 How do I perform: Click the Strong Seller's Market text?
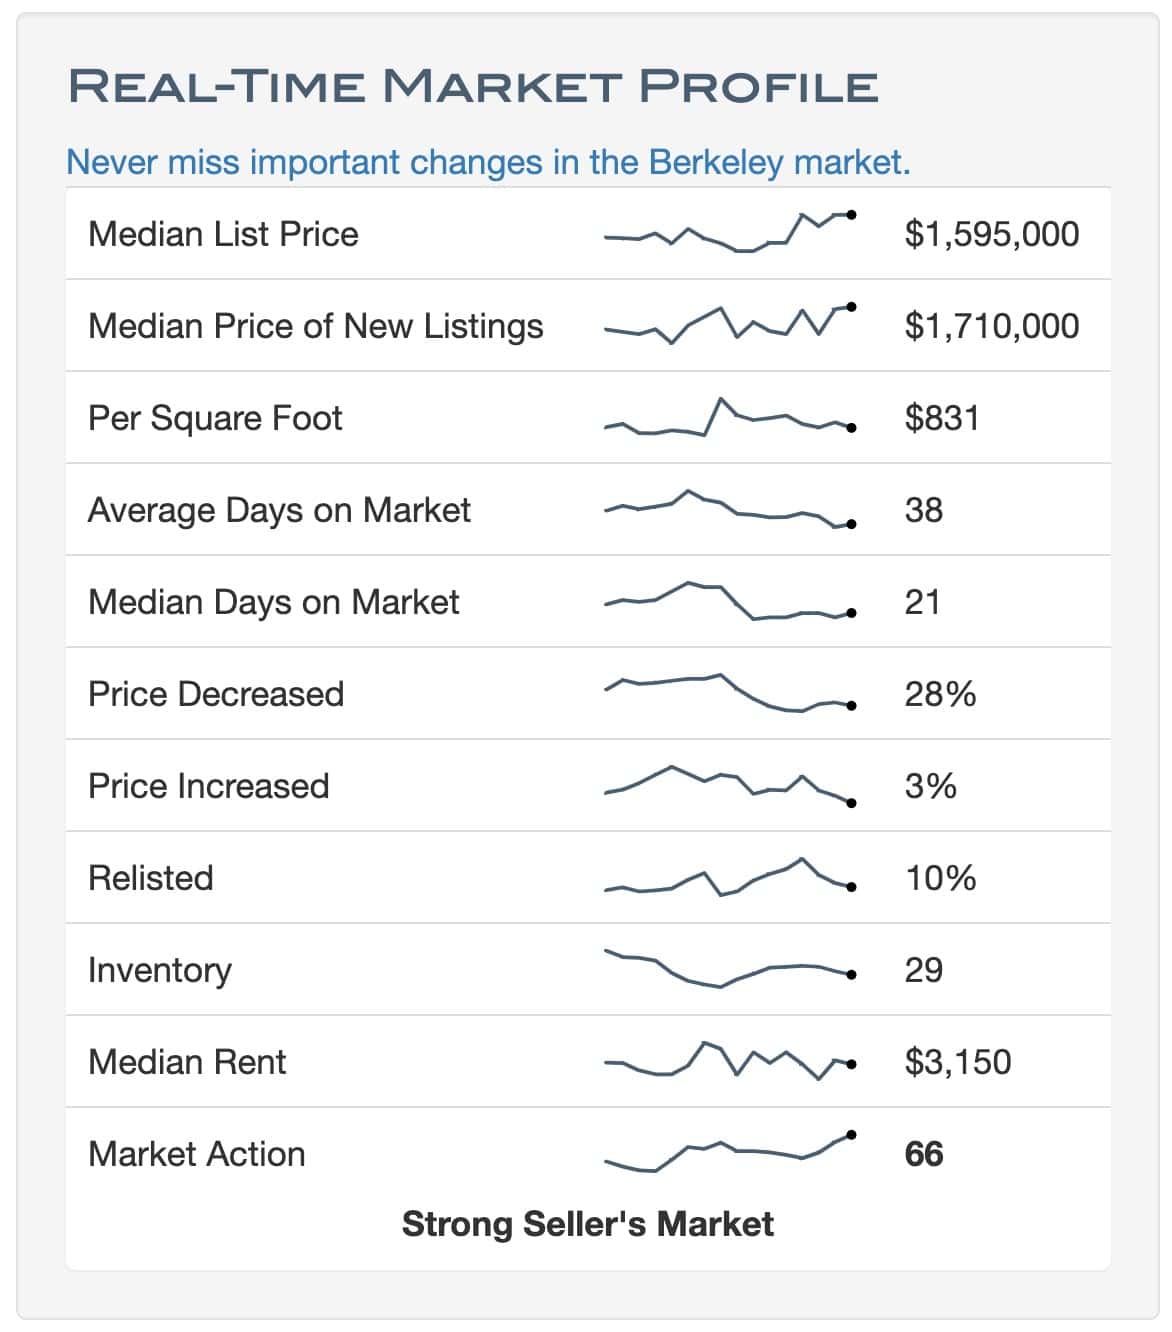pos(587,1224)
